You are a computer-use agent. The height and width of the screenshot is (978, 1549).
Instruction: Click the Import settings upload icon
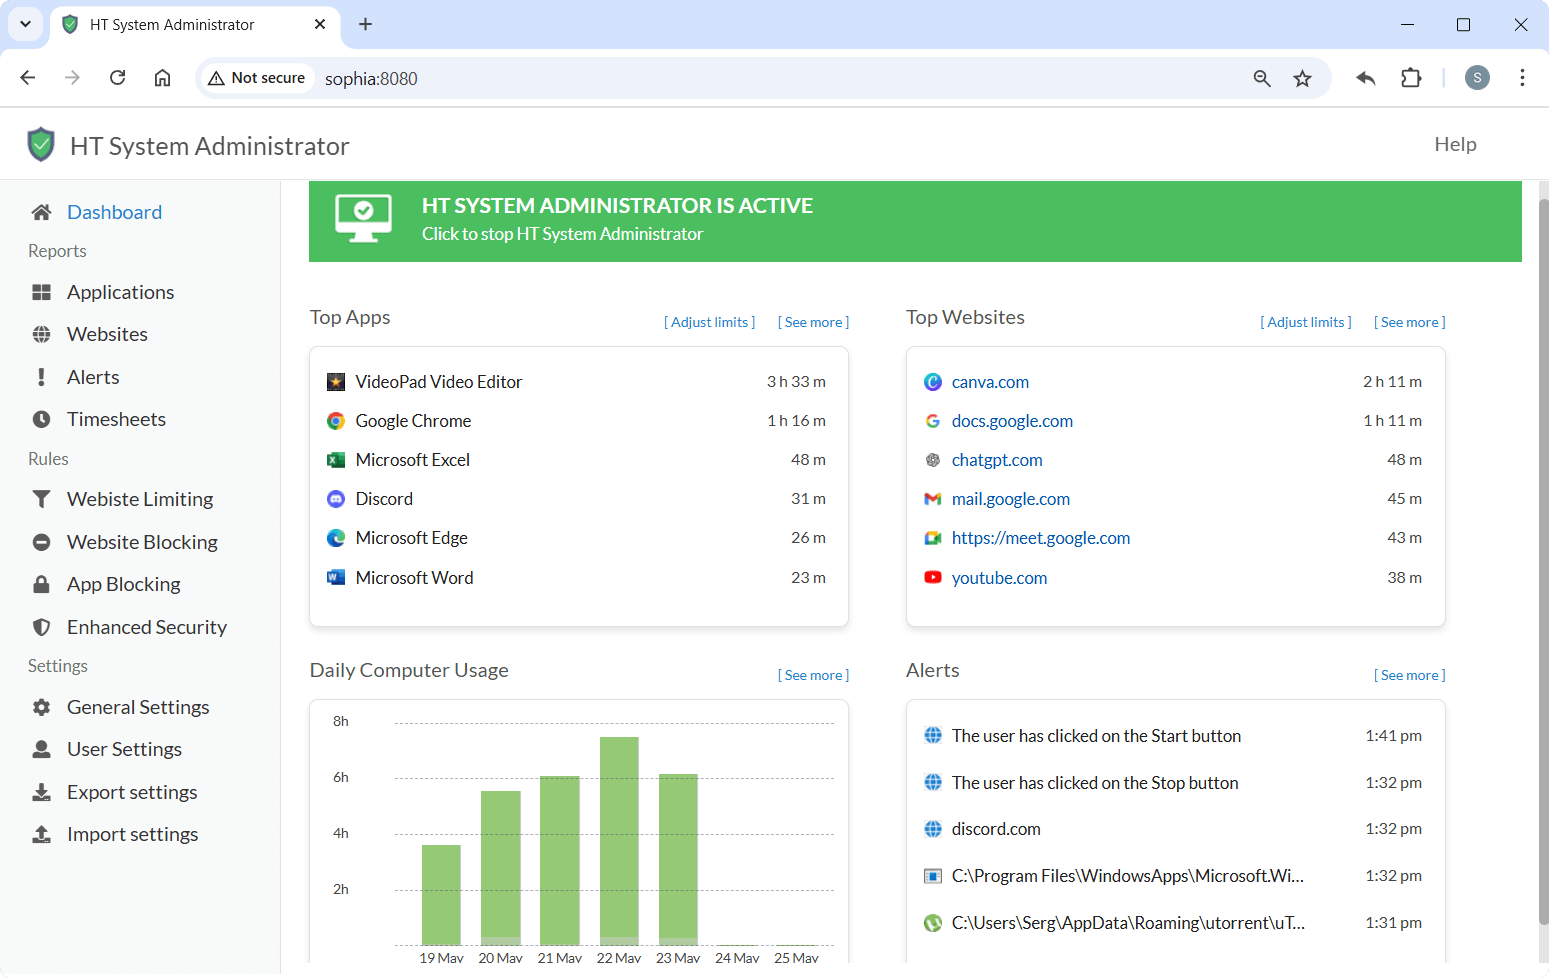coord(41,834)
